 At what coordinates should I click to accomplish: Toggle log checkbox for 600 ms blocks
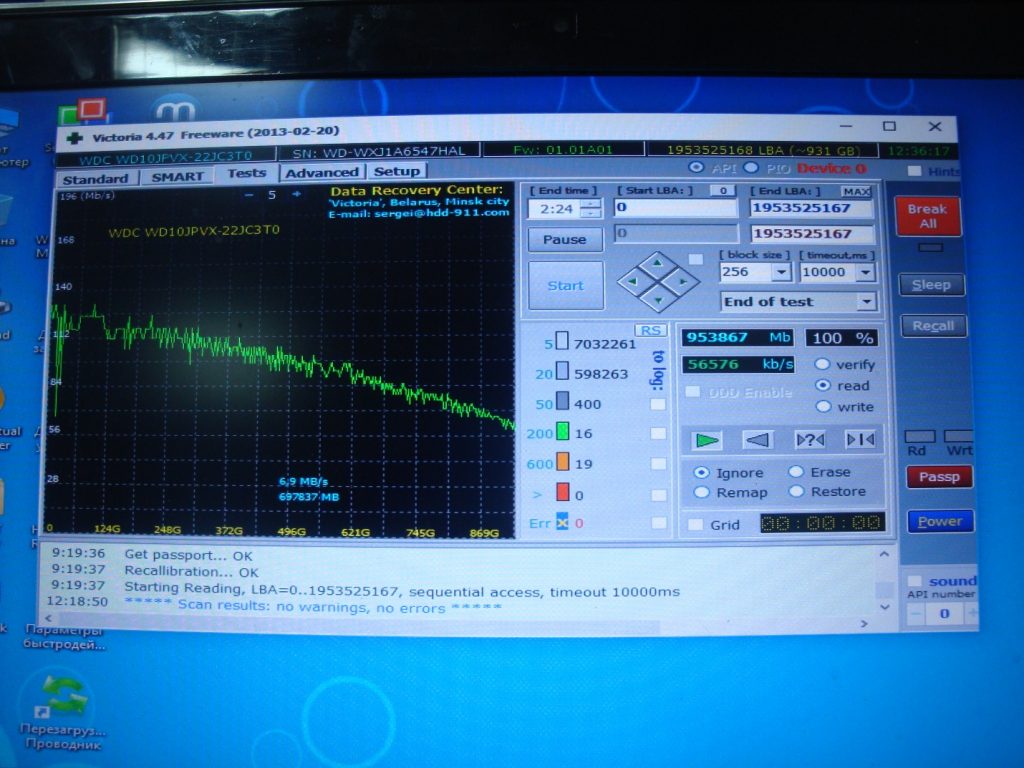(x=658, y=463)
